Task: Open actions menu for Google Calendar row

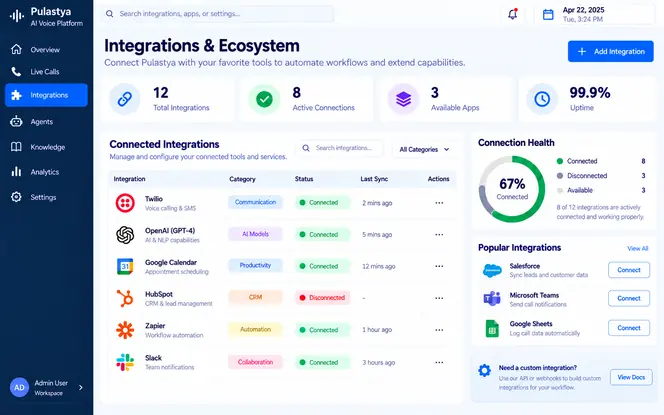Action: (439, 266)
